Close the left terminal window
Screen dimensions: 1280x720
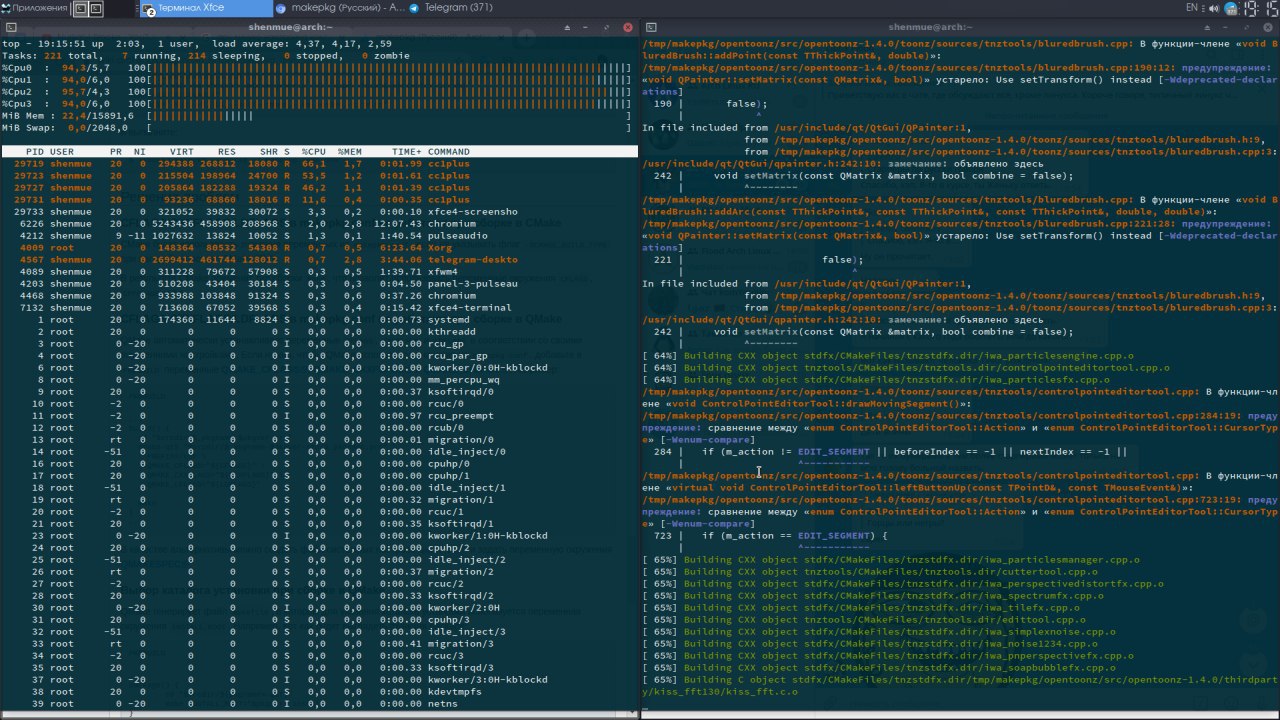(x=627, y=27)
